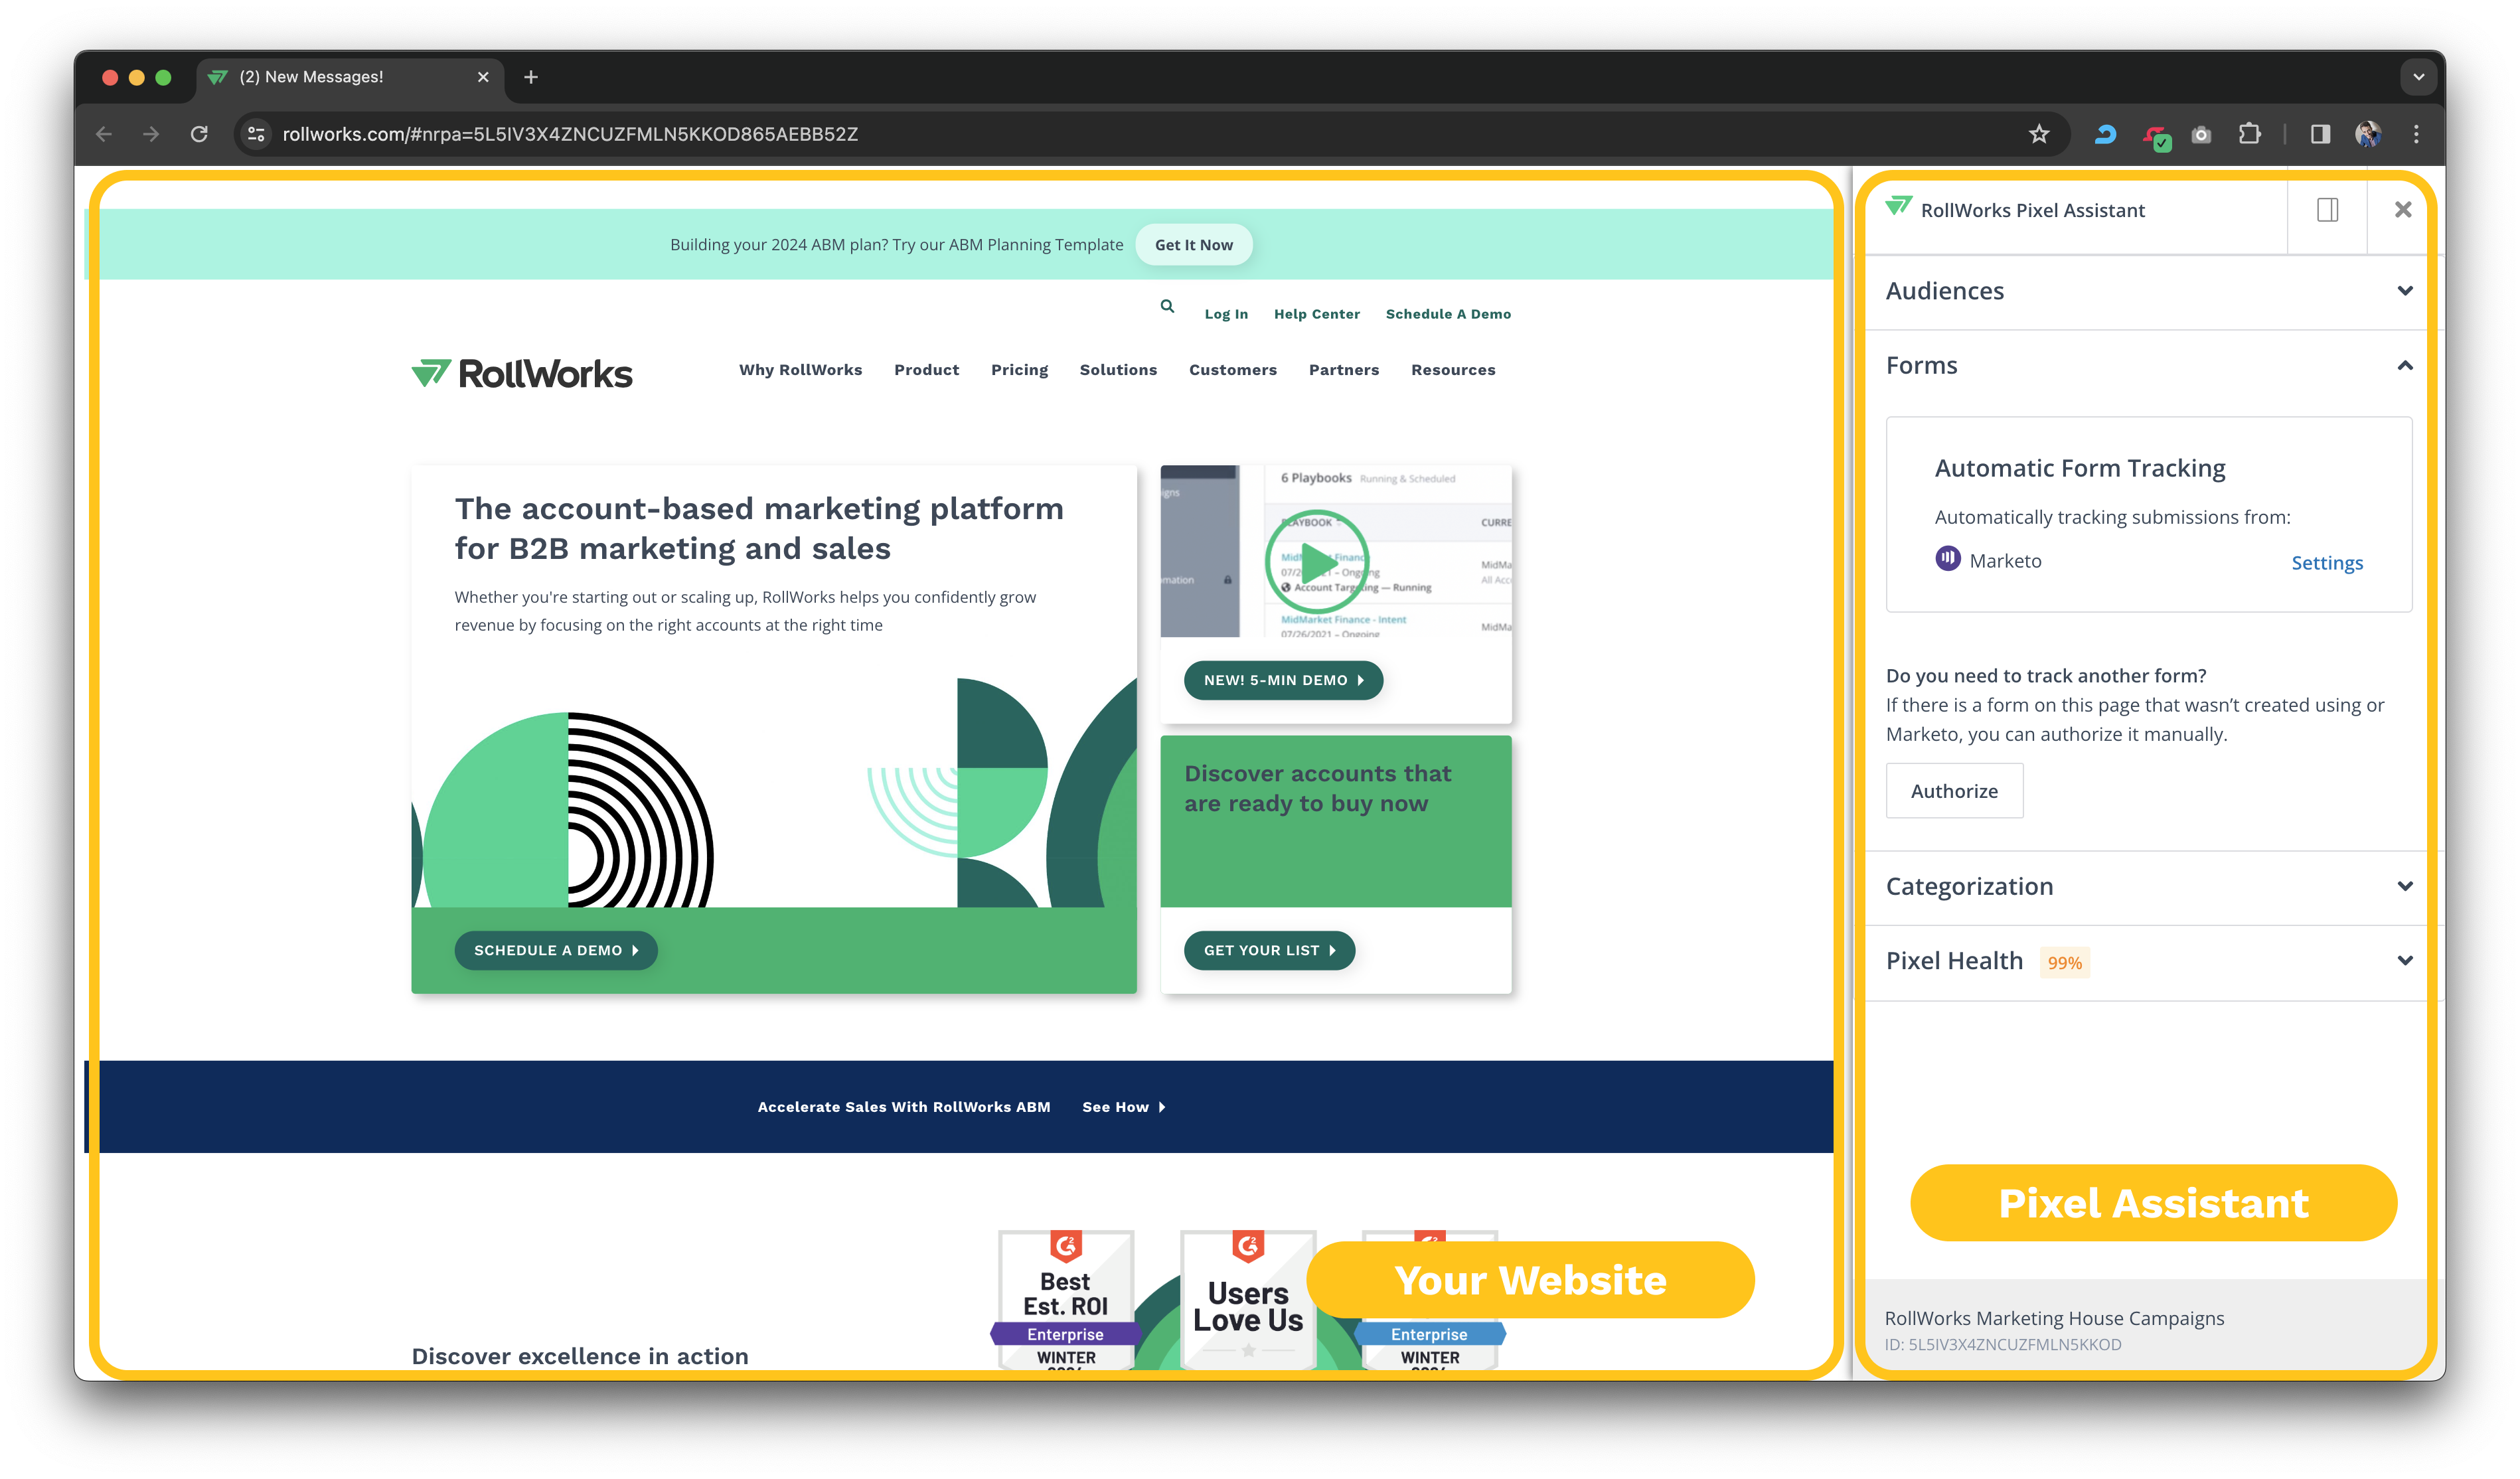This screenshot has width=2520, height=1479.
Task: Open the Solutions navigation item
Action: coord(1118,370)
